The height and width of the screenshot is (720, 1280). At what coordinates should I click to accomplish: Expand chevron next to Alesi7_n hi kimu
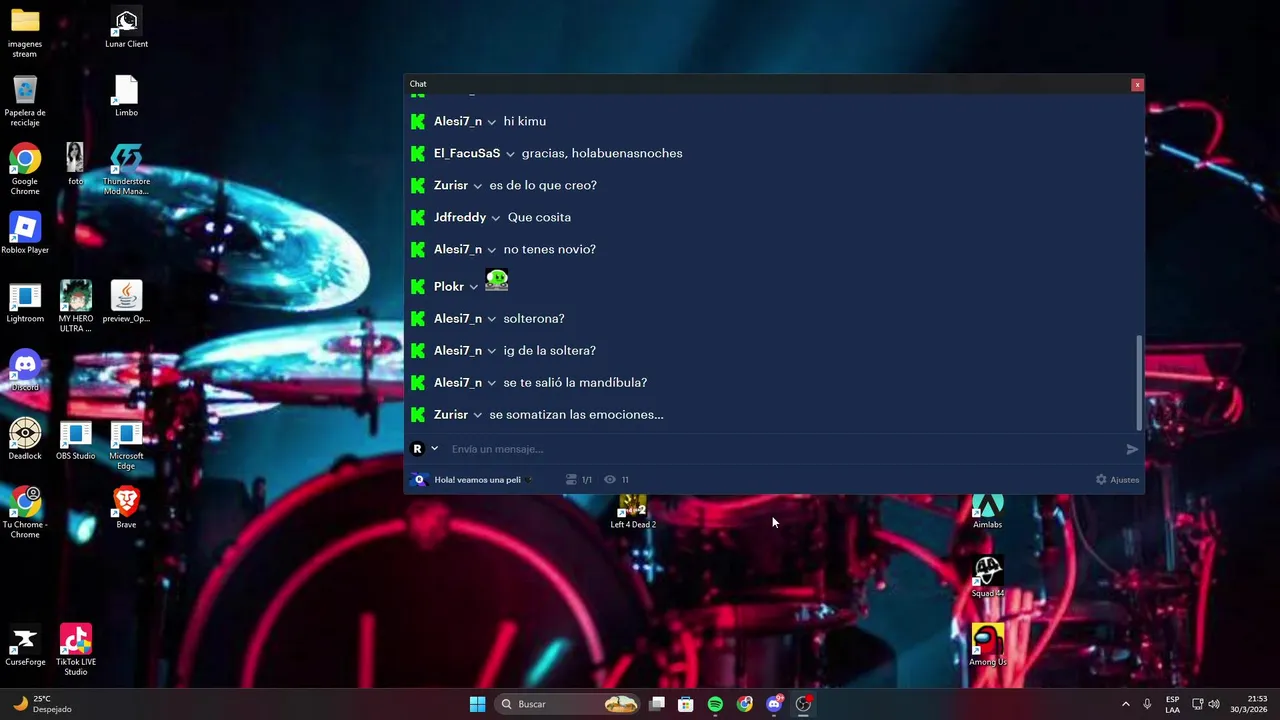coord(491,122)
